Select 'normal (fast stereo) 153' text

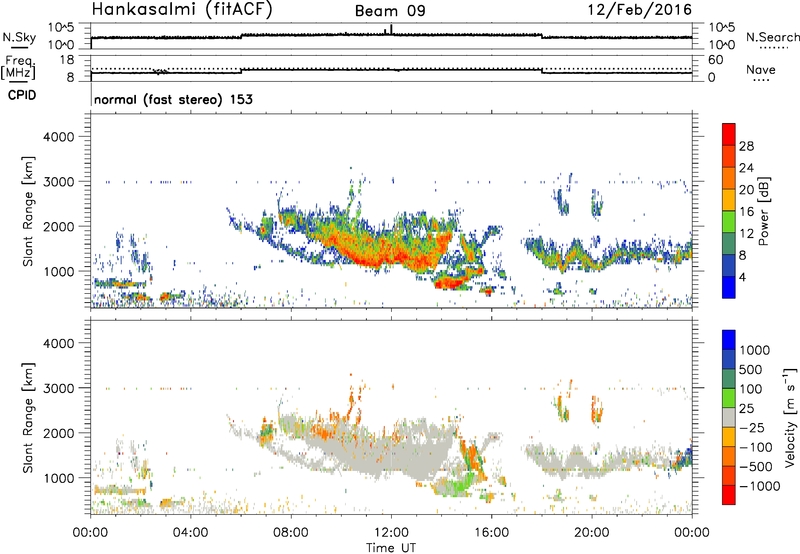pyautogui.click(x=173, y=99)
